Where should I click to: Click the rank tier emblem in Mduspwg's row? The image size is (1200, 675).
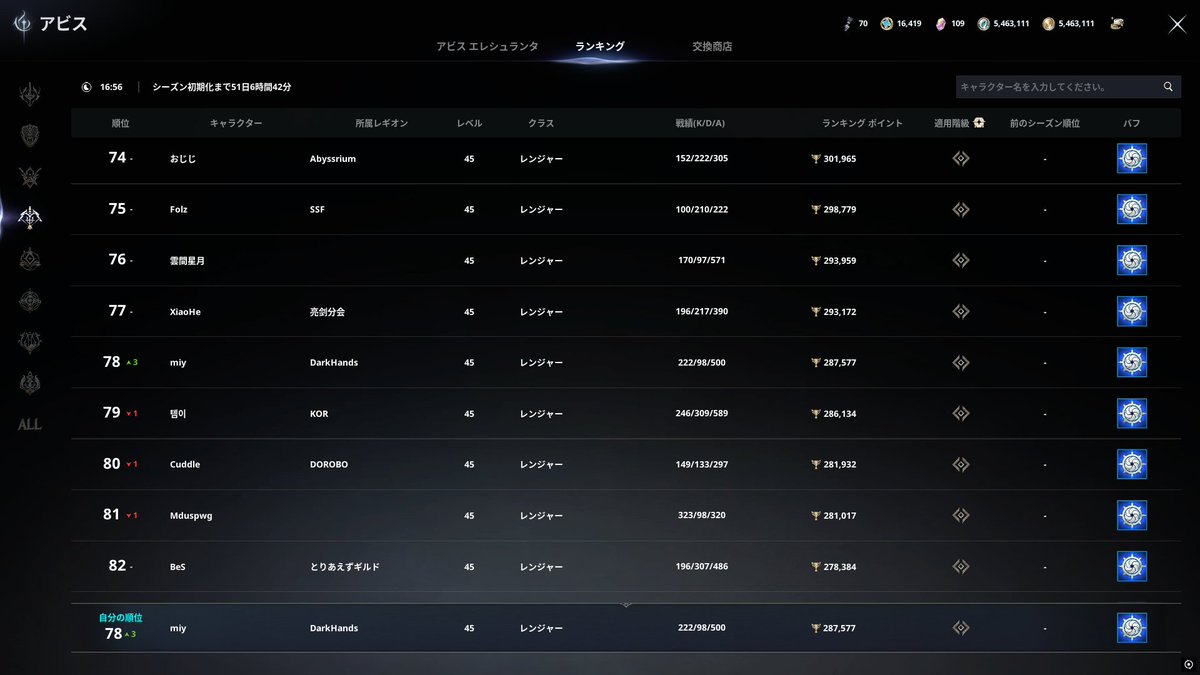(960, 515)
